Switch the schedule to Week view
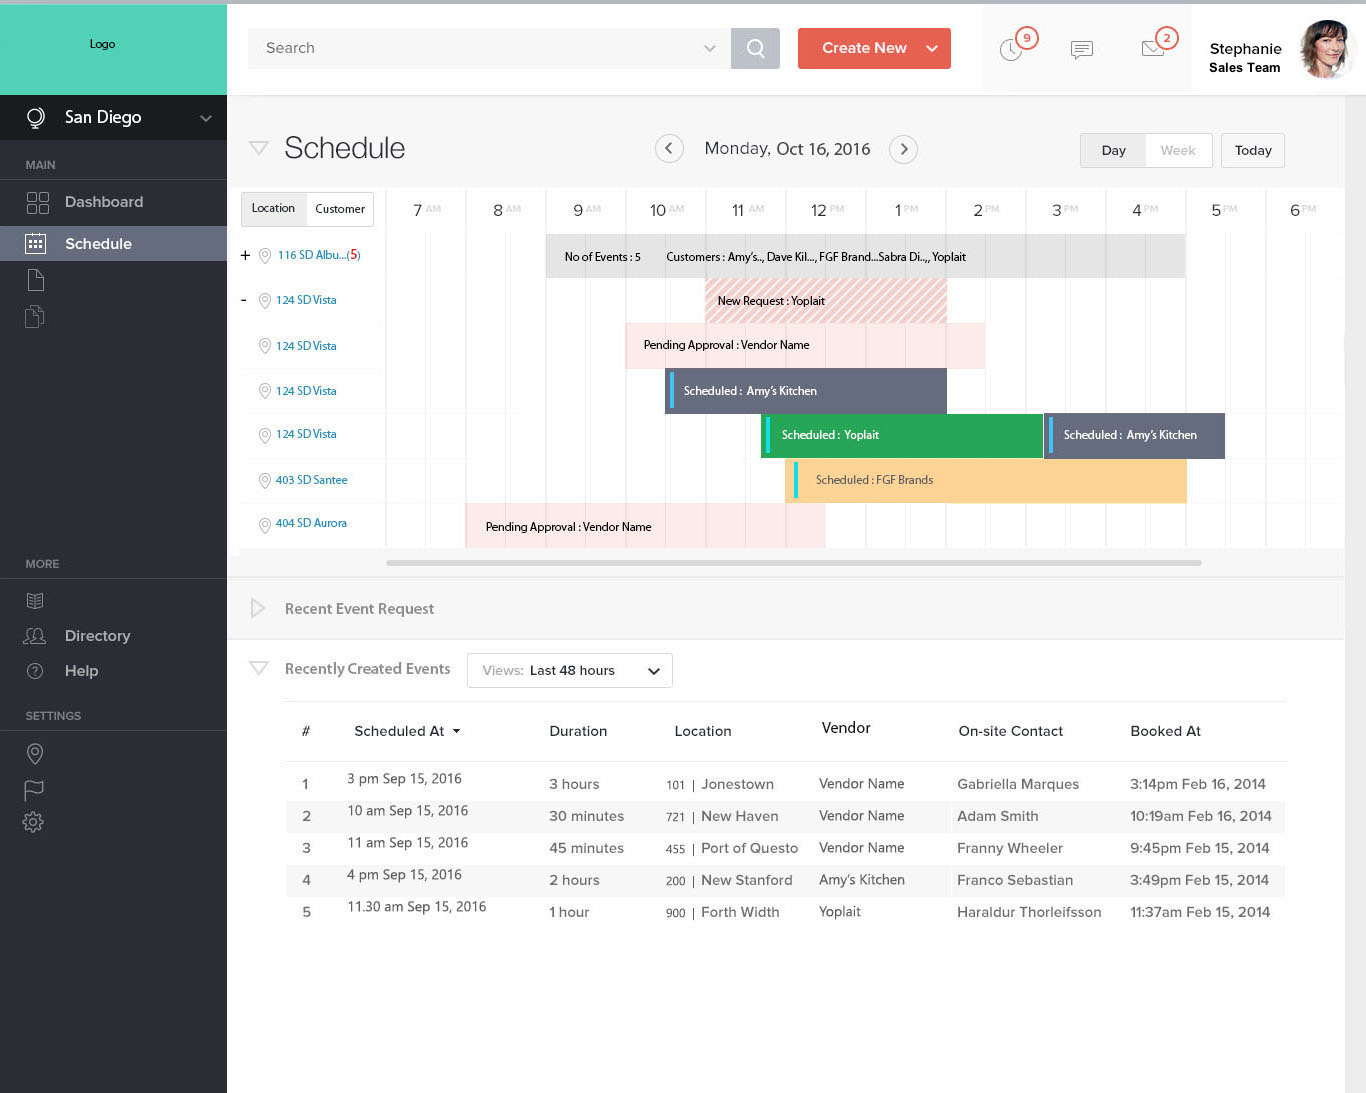Image resolution: width=1366 pixels, height=1093 pixels. (1178, 151)
